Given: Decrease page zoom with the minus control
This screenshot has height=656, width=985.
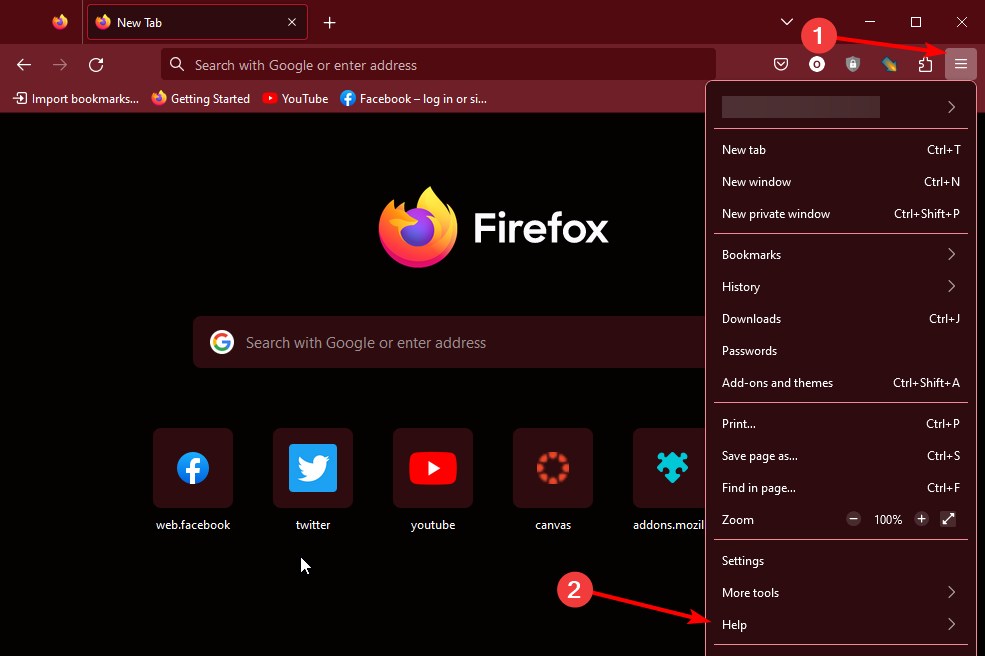Looking at the screenshot, I should click(x=853, y=519).
